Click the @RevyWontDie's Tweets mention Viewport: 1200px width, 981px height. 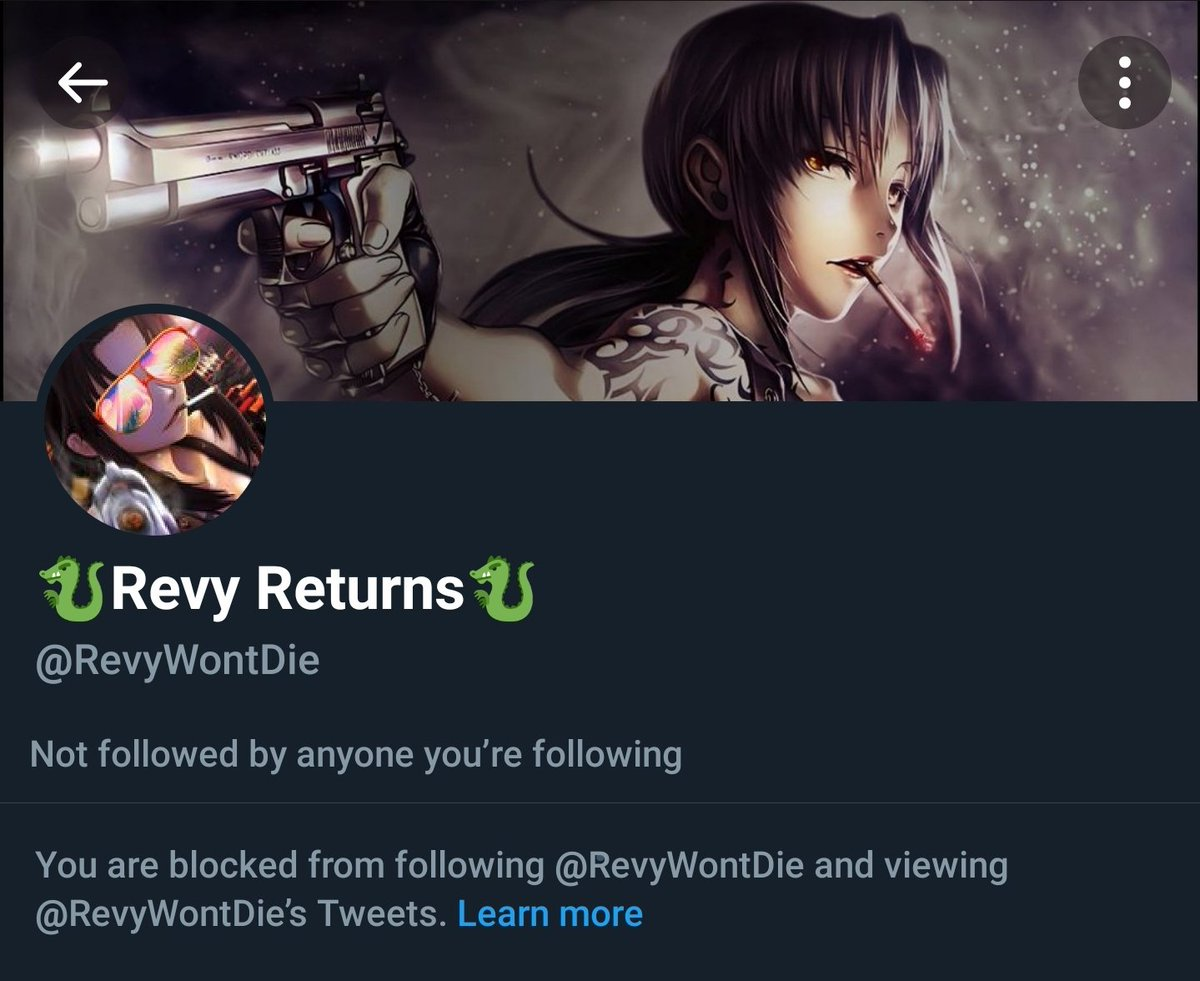(x=240, y=913)
